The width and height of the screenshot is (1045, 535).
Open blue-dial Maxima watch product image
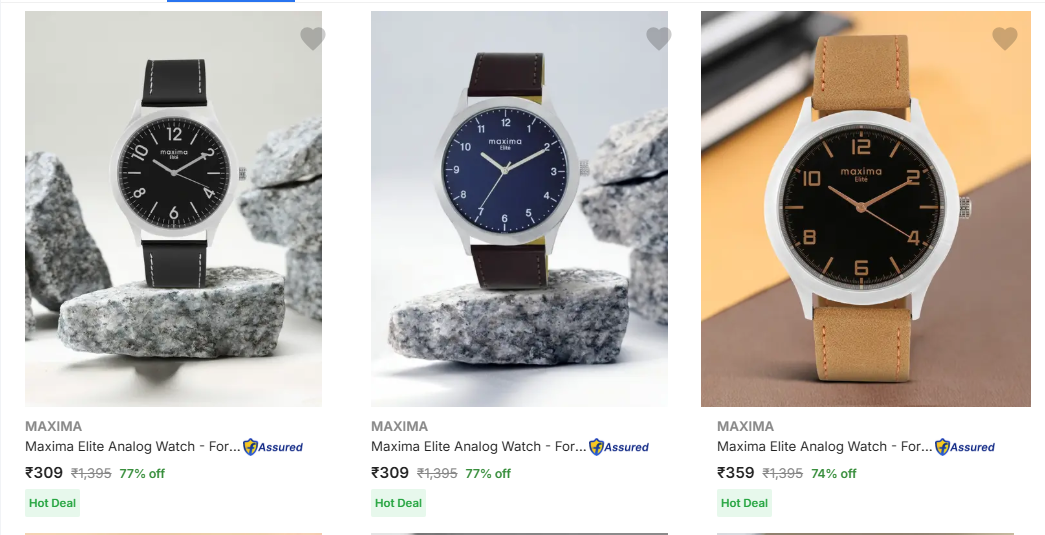(x=519, y=209)
